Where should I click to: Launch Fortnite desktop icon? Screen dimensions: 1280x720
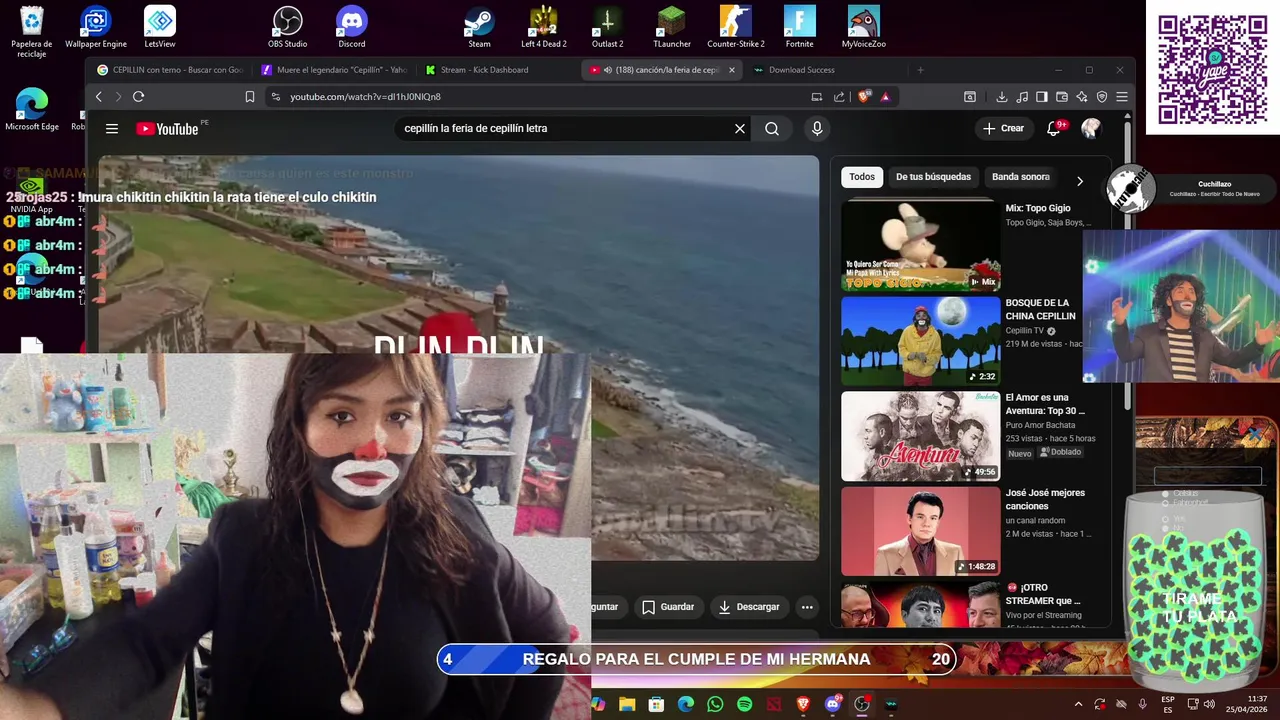(x=799, y=27)
